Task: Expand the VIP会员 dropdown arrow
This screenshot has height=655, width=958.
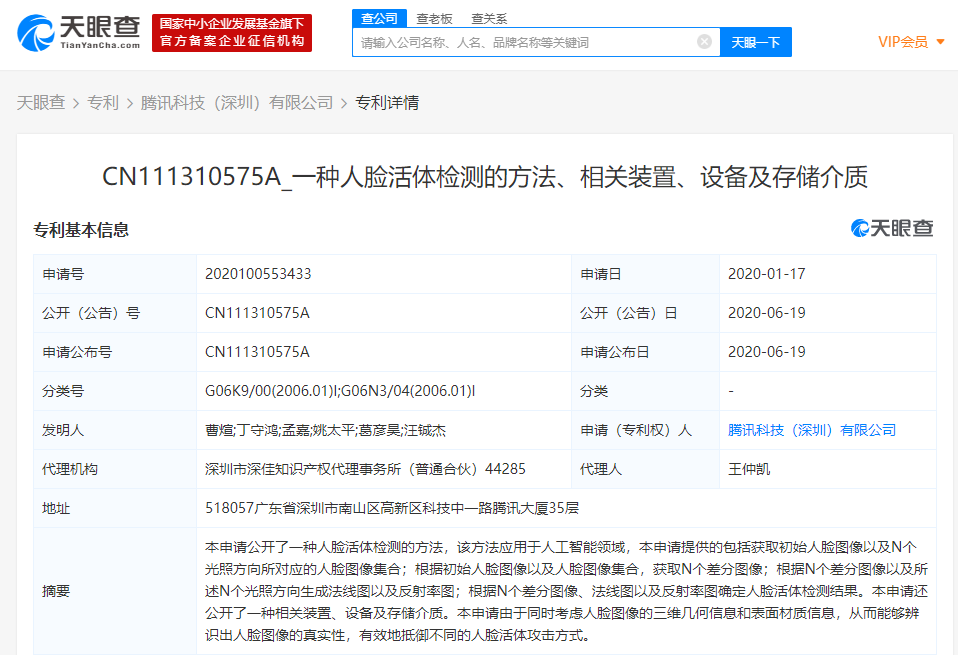Action: 940,42
